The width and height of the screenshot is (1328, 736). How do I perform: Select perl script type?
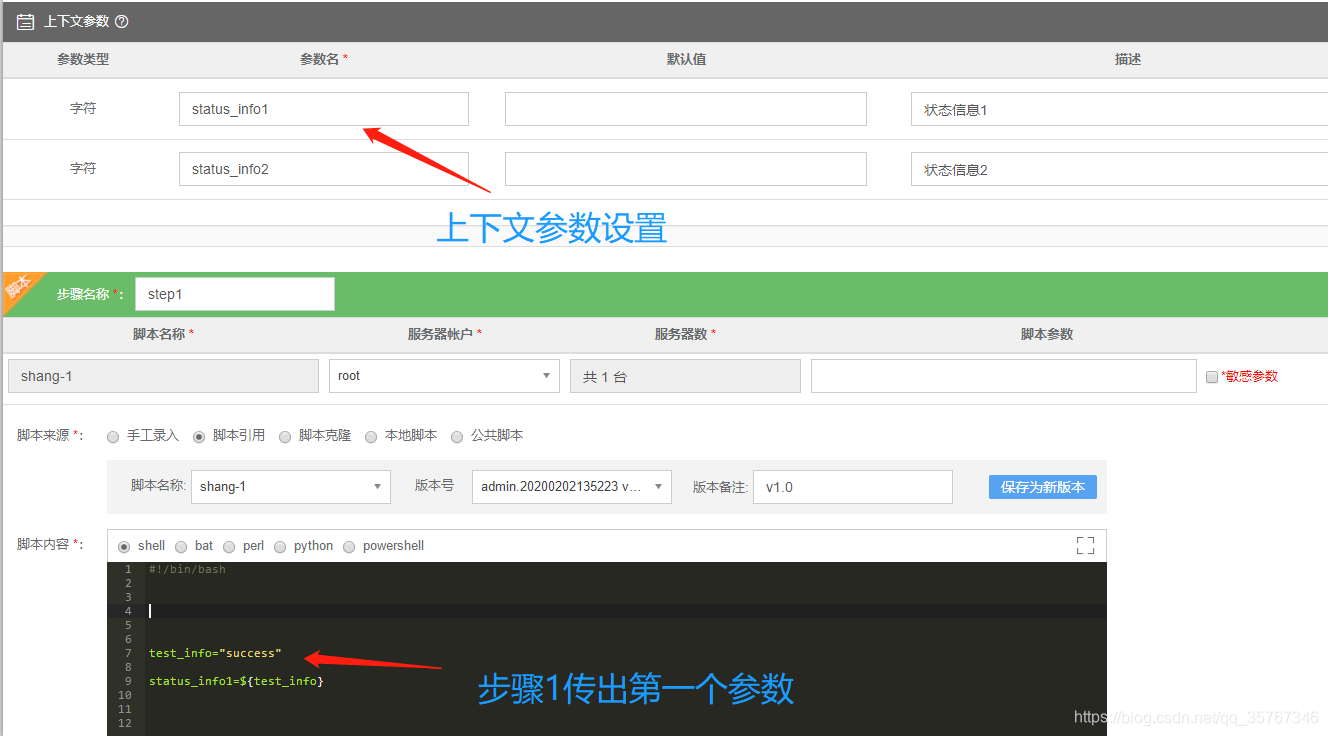(229, 546)
